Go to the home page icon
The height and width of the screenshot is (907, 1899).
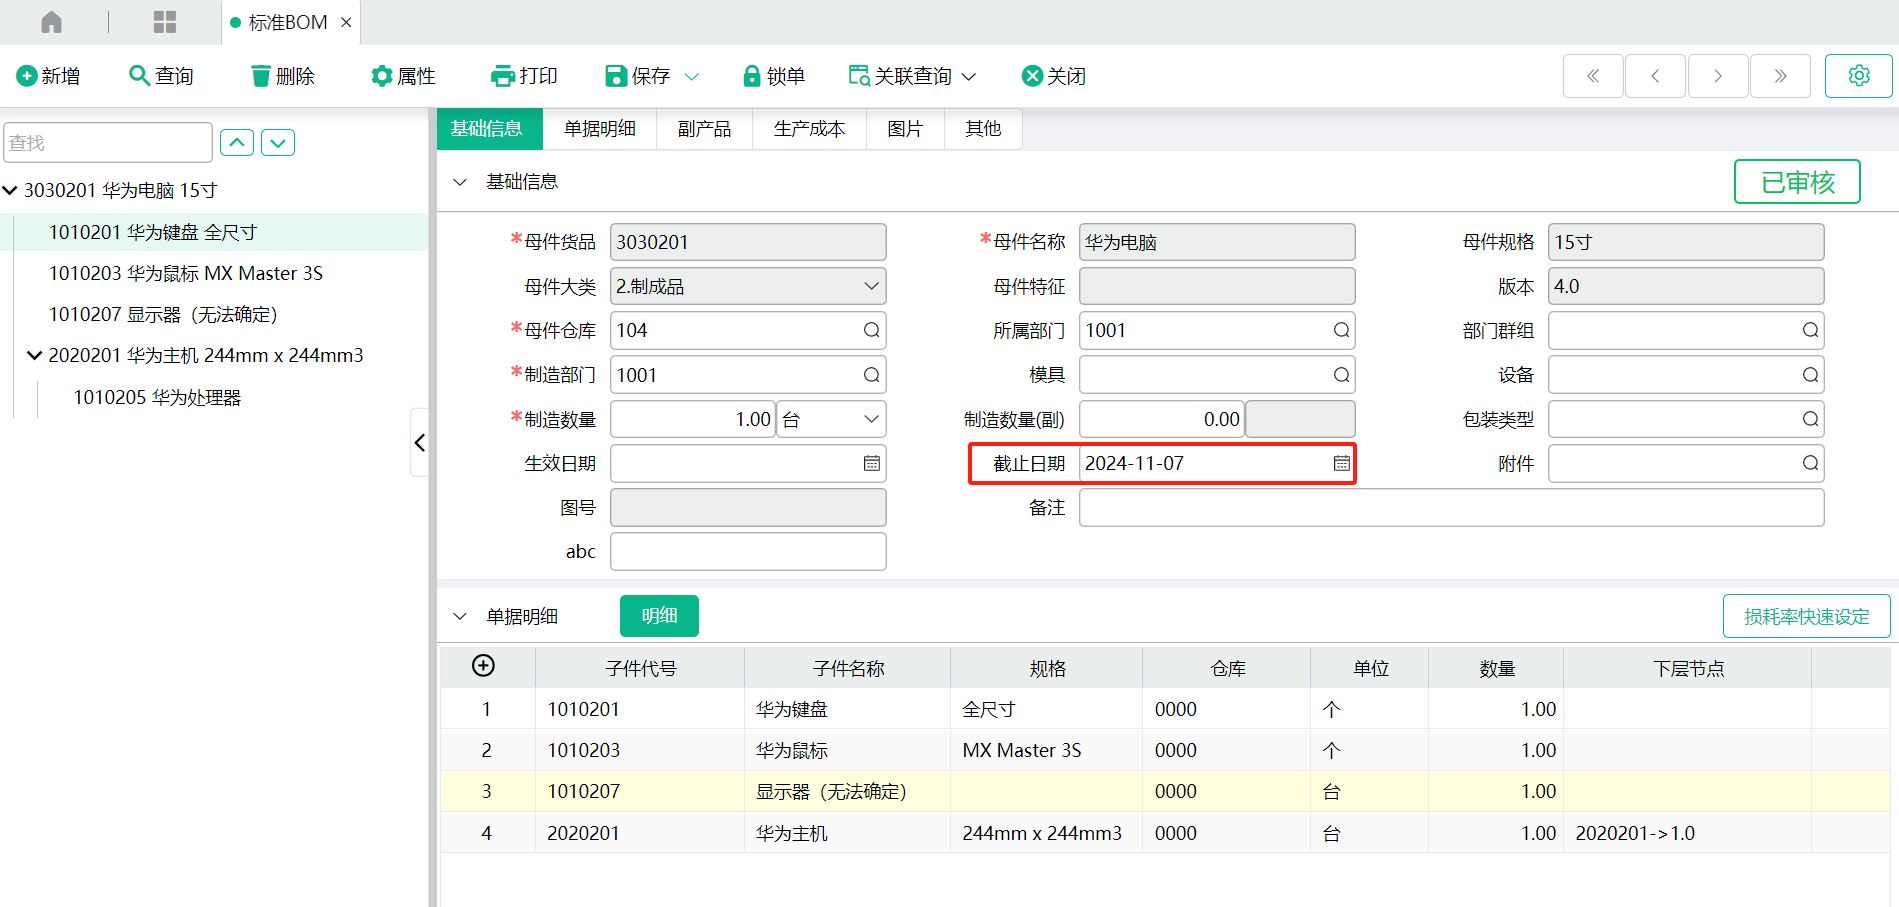pyautogui.click(x=52, y=22)
